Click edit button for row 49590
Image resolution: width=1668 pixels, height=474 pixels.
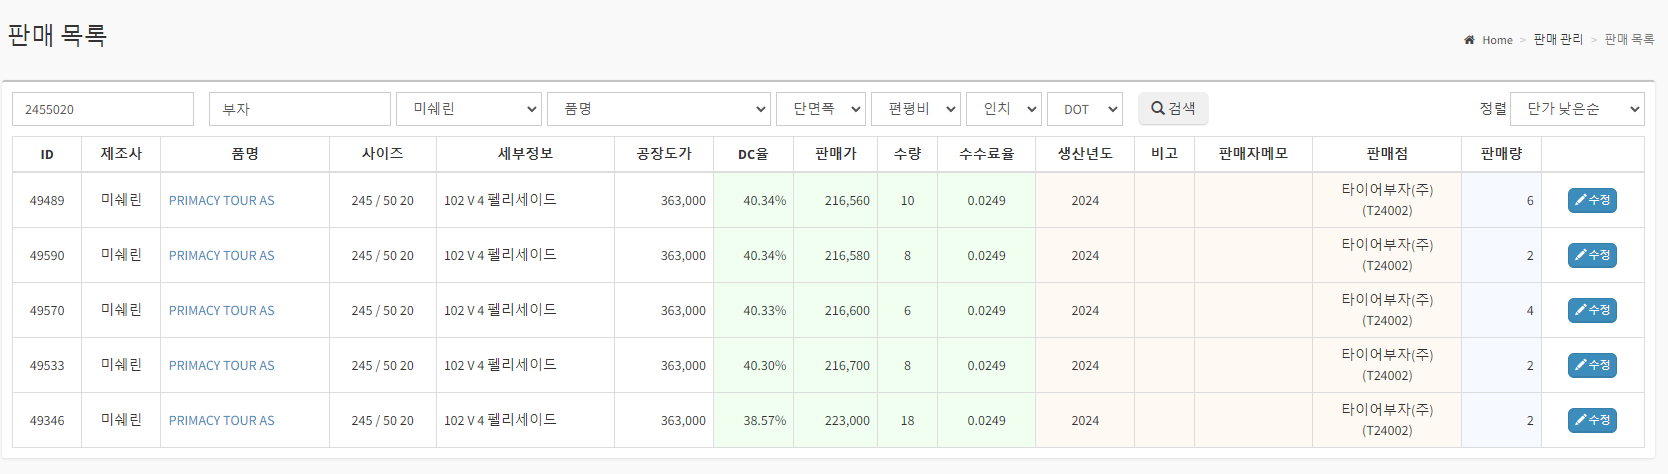coord(1592,256)
